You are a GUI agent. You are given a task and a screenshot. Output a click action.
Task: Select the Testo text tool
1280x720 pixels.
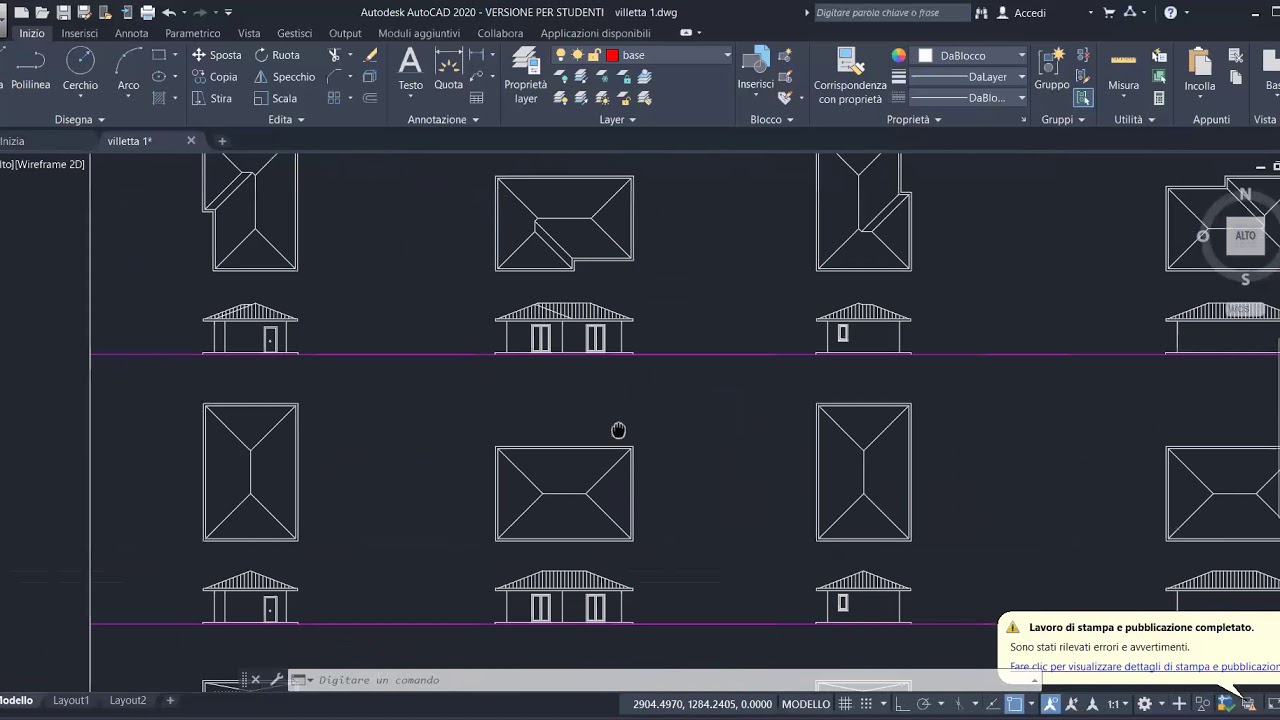tap(410, 70)
